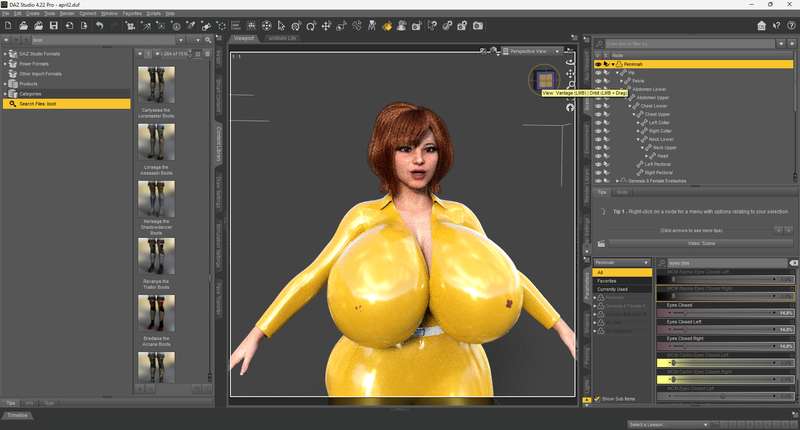800x430 pixels.
Task: Click the Save scene floppy icon
Action: tap(54, 26)
